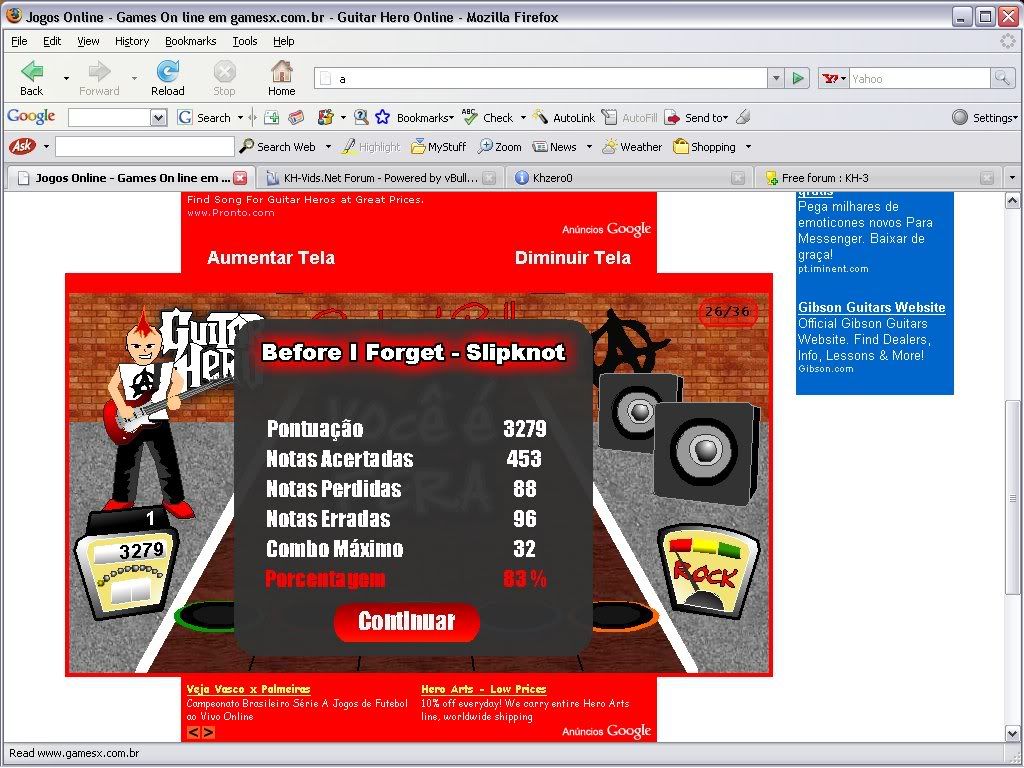The image size is (1024, 768).
Task: Switch to the Khzero0 tab
Action: (x=629, y=178)
